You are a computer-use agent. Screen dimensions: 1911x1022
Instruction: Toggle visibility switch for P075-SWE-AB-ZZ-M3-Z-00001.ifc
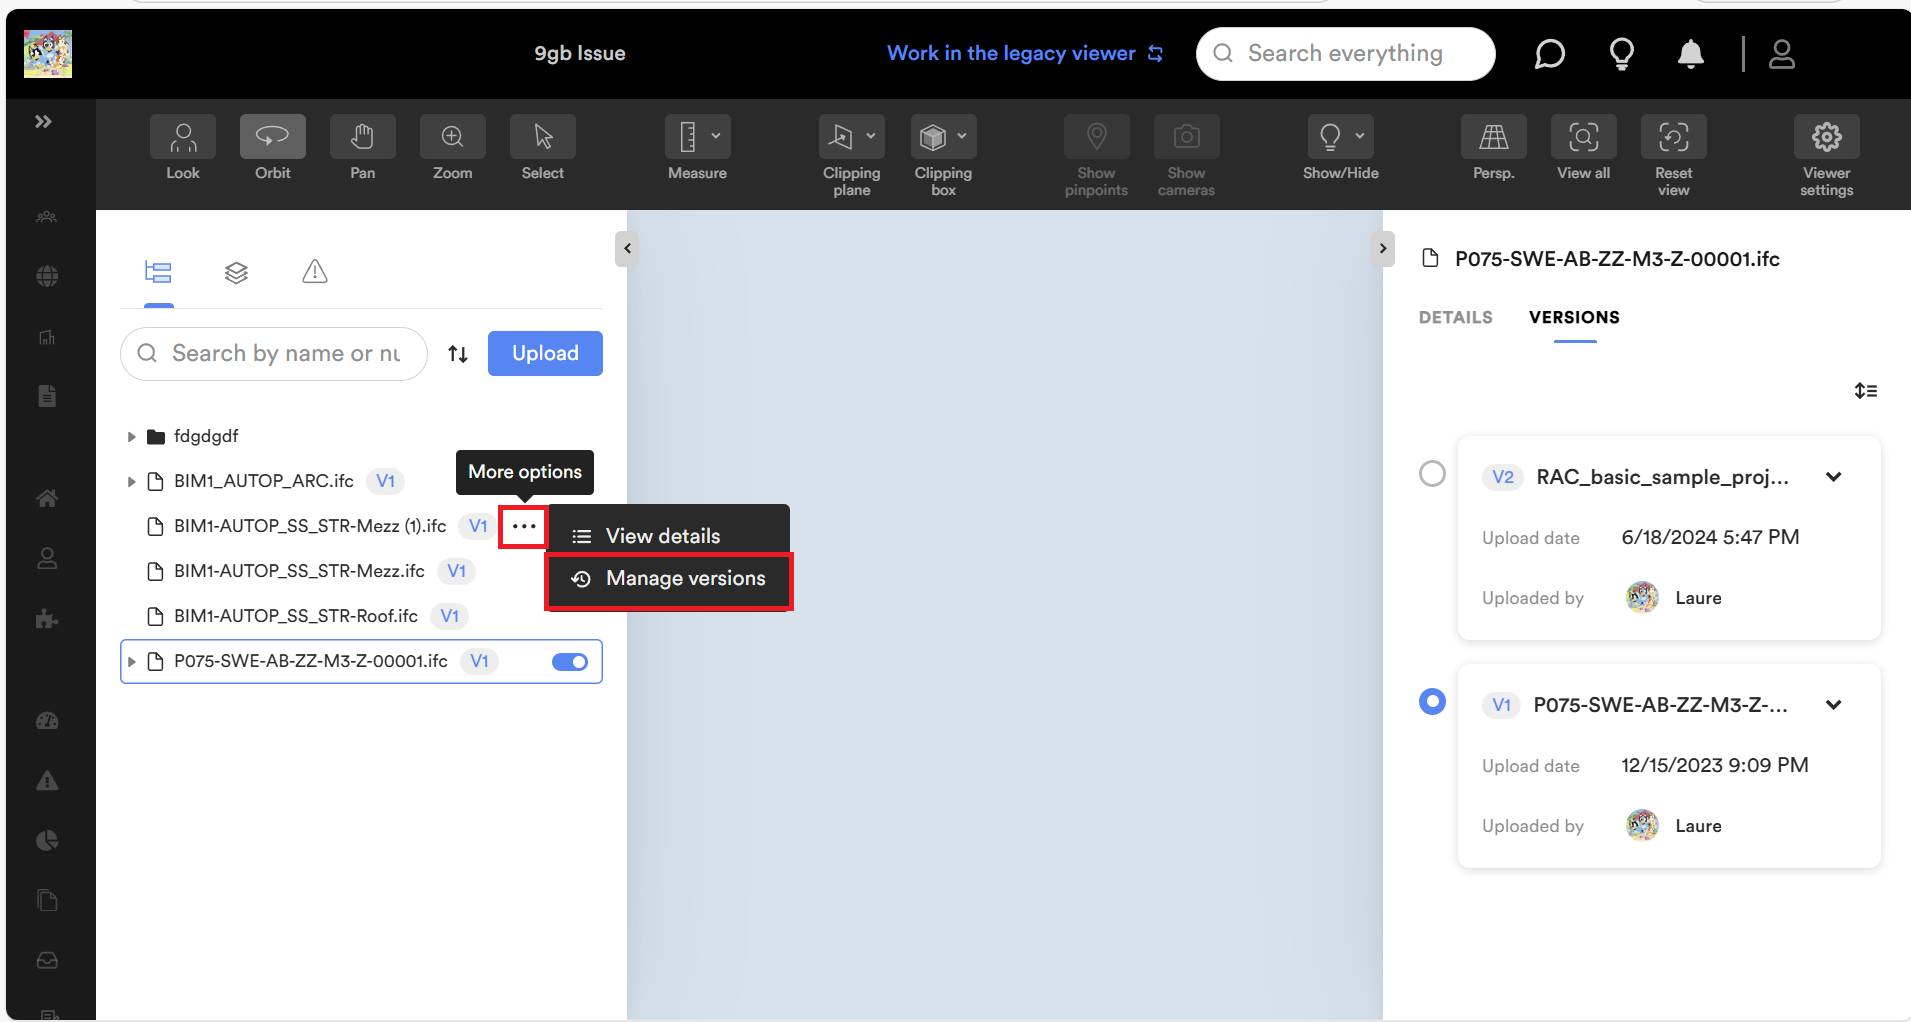tap(570, 662)
